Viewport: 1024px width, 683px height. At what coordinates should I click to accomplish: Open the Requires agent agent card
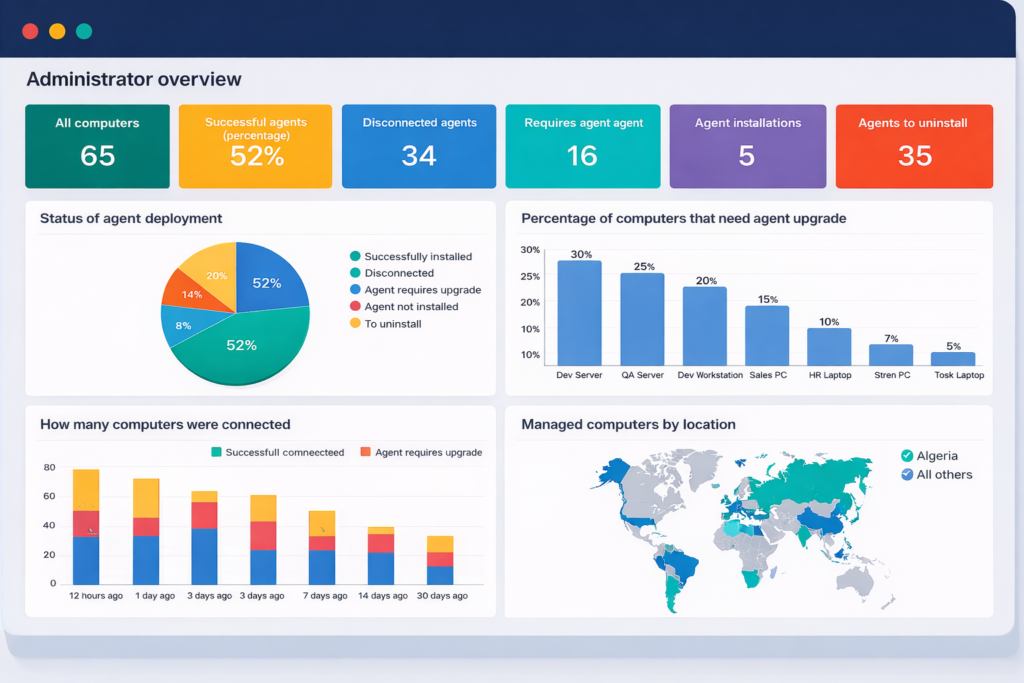tap(582, 146)
